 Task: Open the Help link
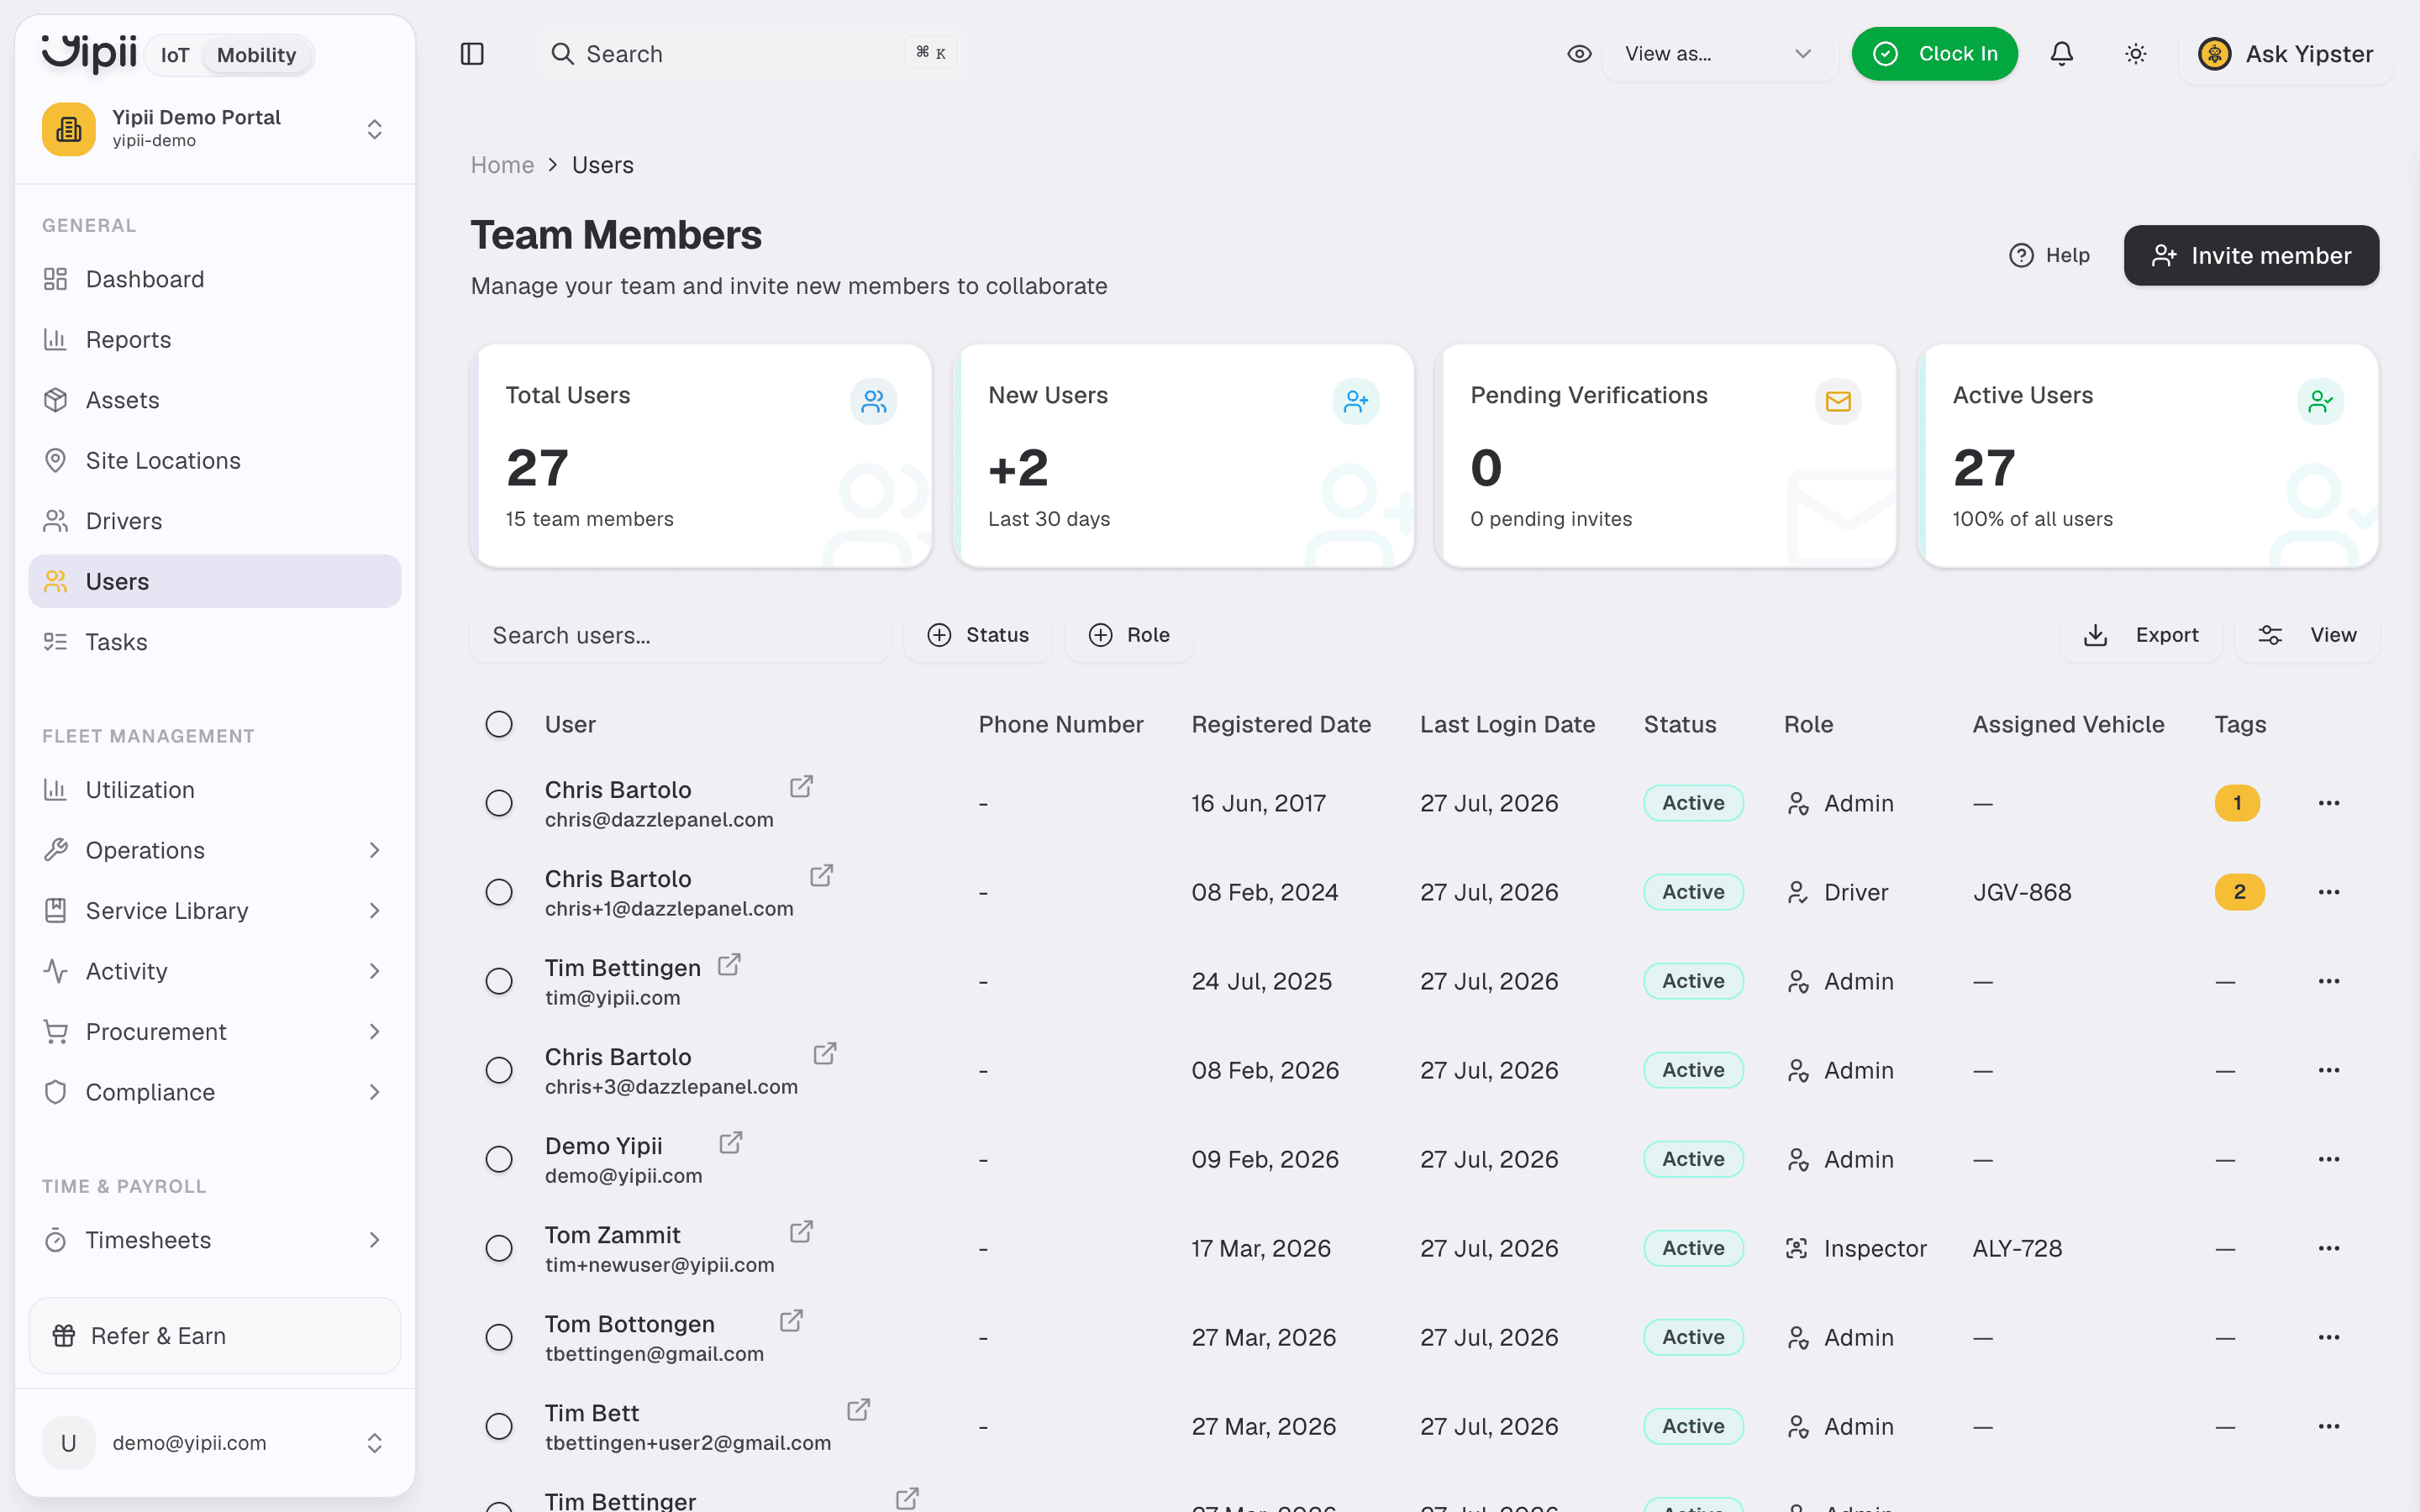tap(2049, 255)
